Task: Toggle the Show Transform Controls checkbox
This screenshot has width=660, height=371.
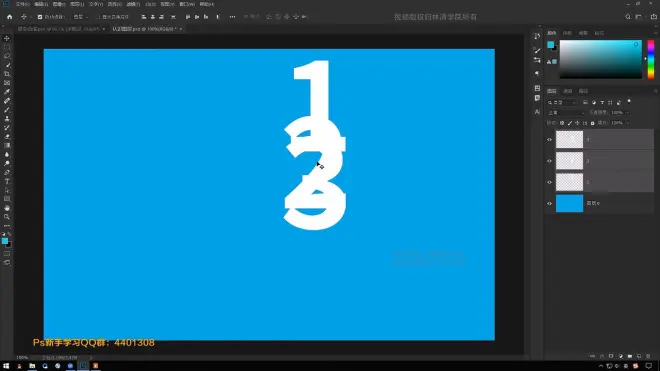Action: click(98, 17)
